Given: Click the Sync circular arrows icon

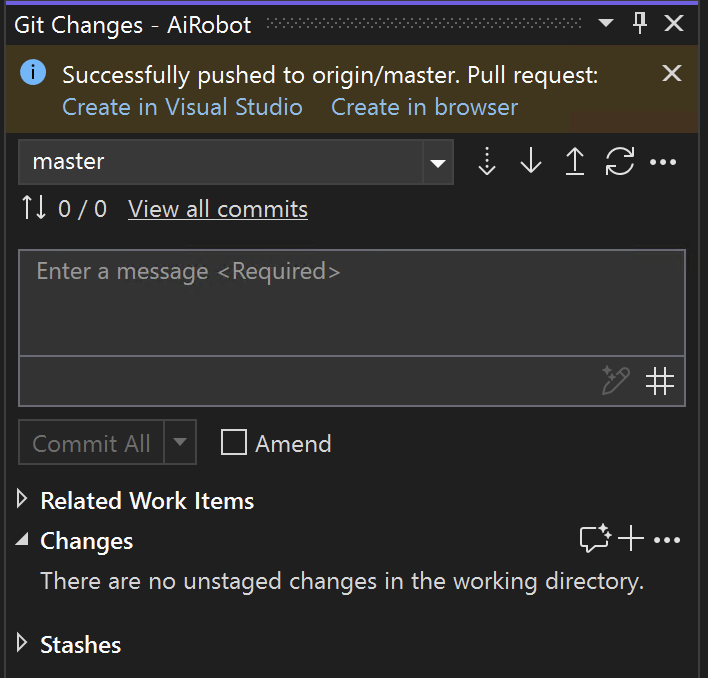Looking at the screenshot, I should [620, 161].
